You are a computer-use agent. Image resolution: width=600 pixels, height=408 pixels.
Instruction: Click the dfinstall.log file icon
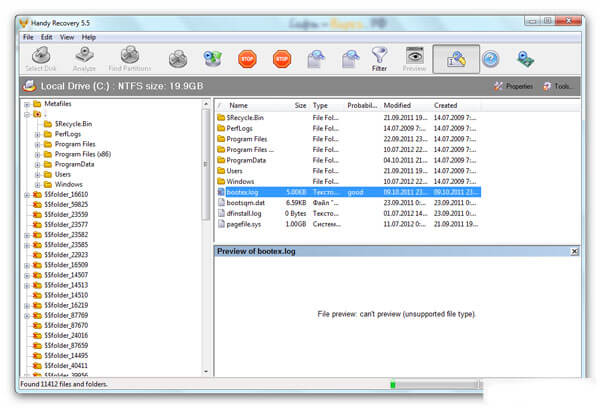(x=221, y=213)
